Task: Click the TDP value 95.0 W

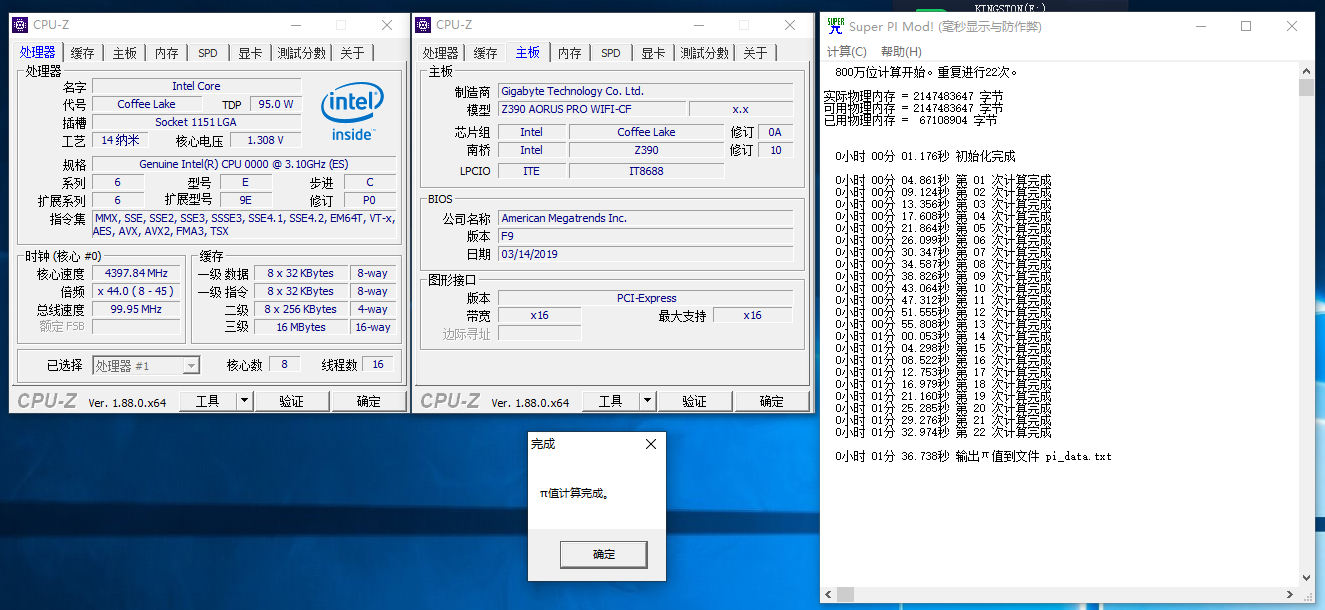Action: coord(275,104)
